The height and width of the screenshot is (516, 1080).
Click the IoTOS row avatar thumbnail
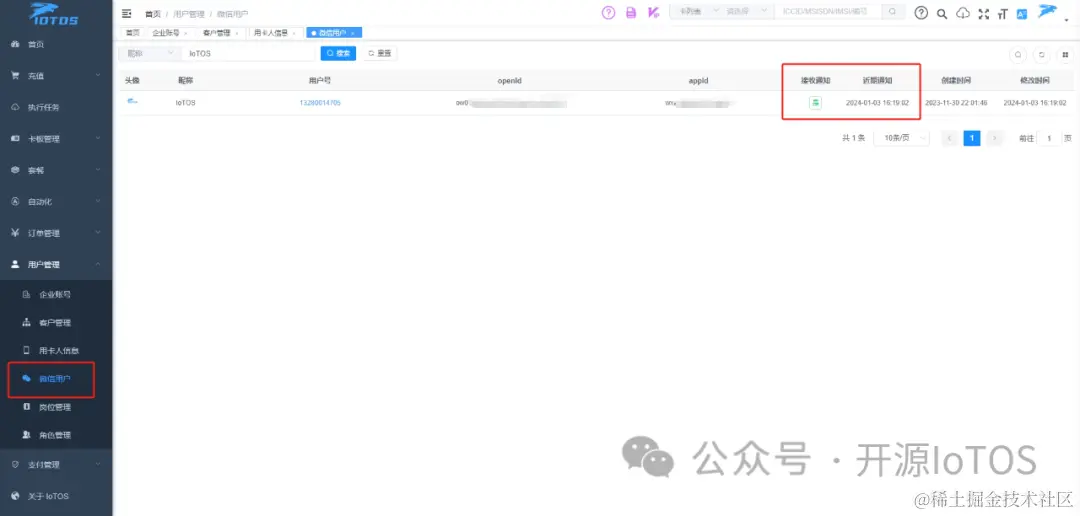[x=133, y=102]
